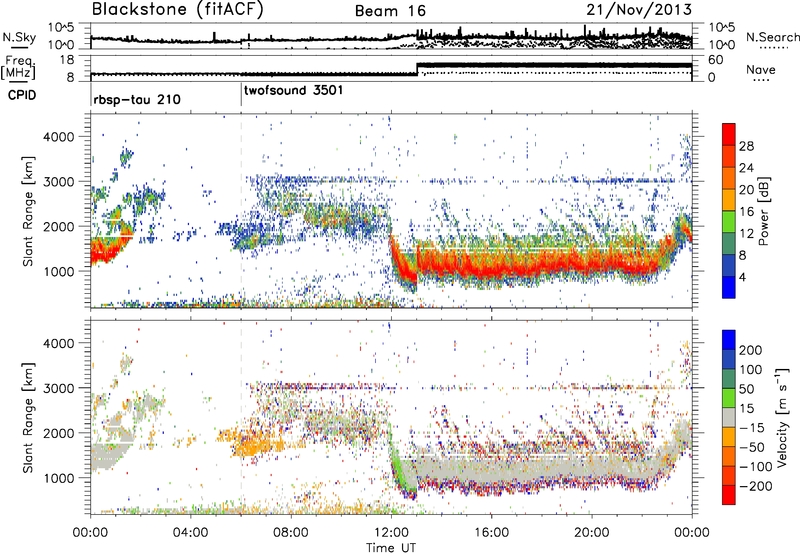Click the "2000" tick of the Power panel
800x554 pixels.
[x=58, y=226]
